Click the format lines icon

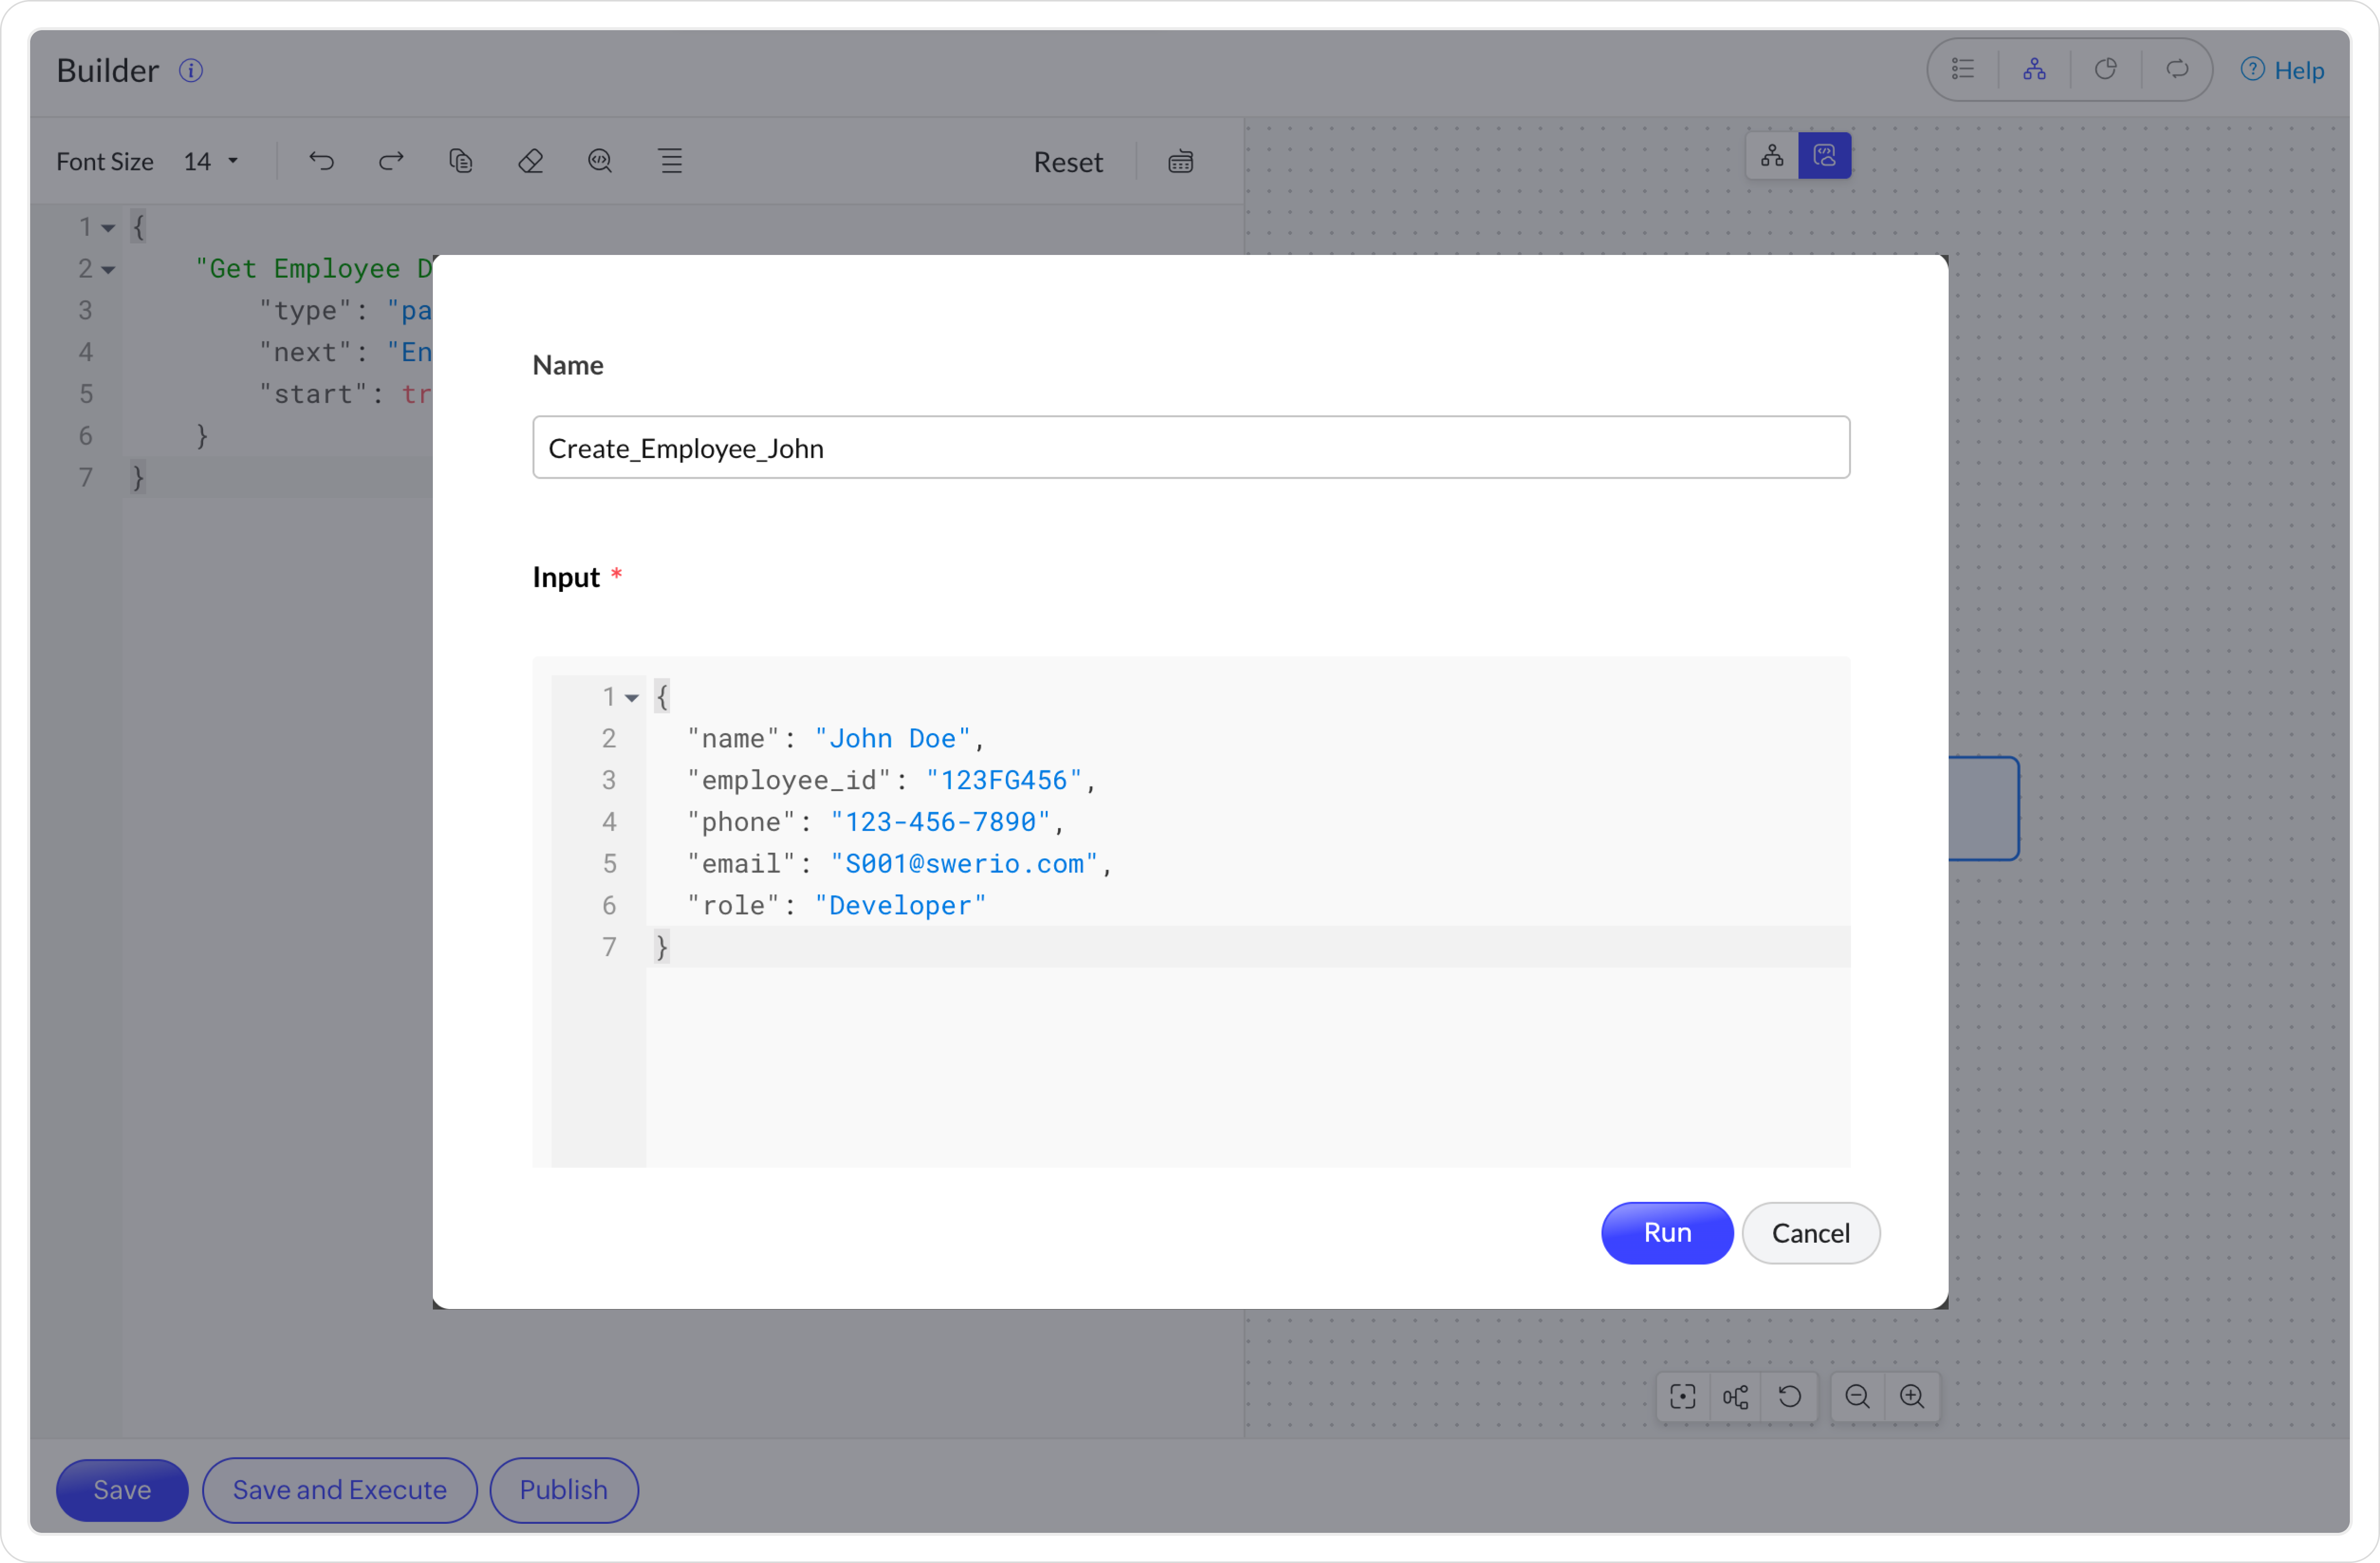(x=671, y=161)
